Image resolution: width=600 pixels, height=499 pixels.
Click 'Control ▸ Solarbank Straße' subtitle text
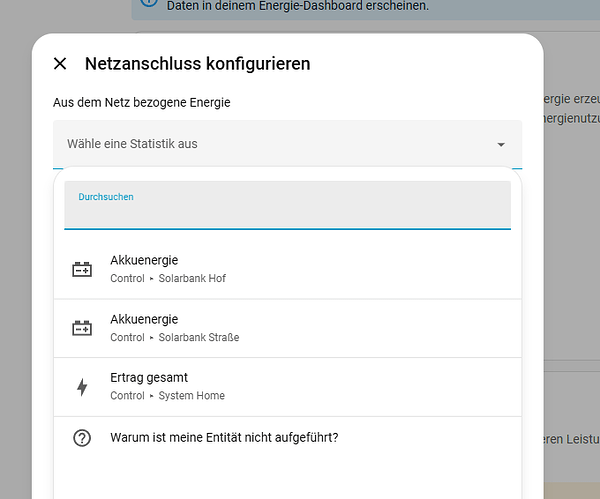pos(174,337)
